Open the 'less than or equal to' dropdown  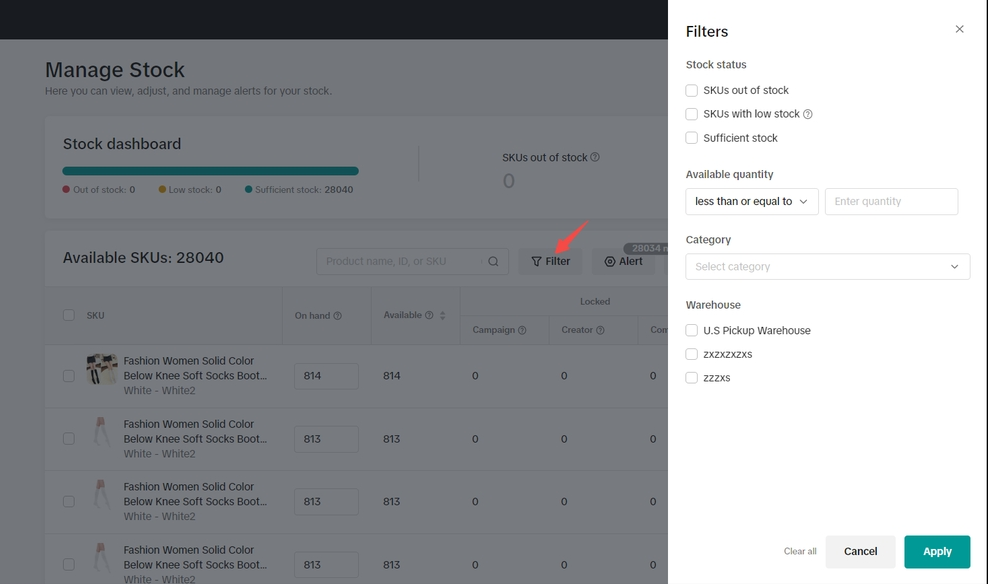[x=752, y=202]
